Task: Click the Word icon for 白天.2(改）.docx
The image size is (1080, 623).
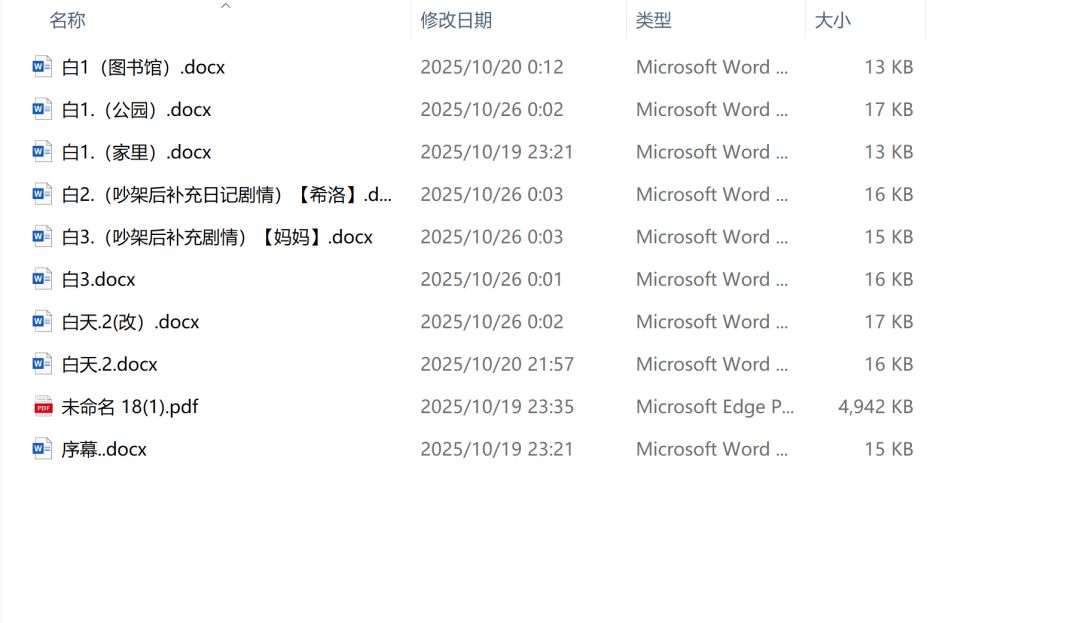Action: coord(41,321)
